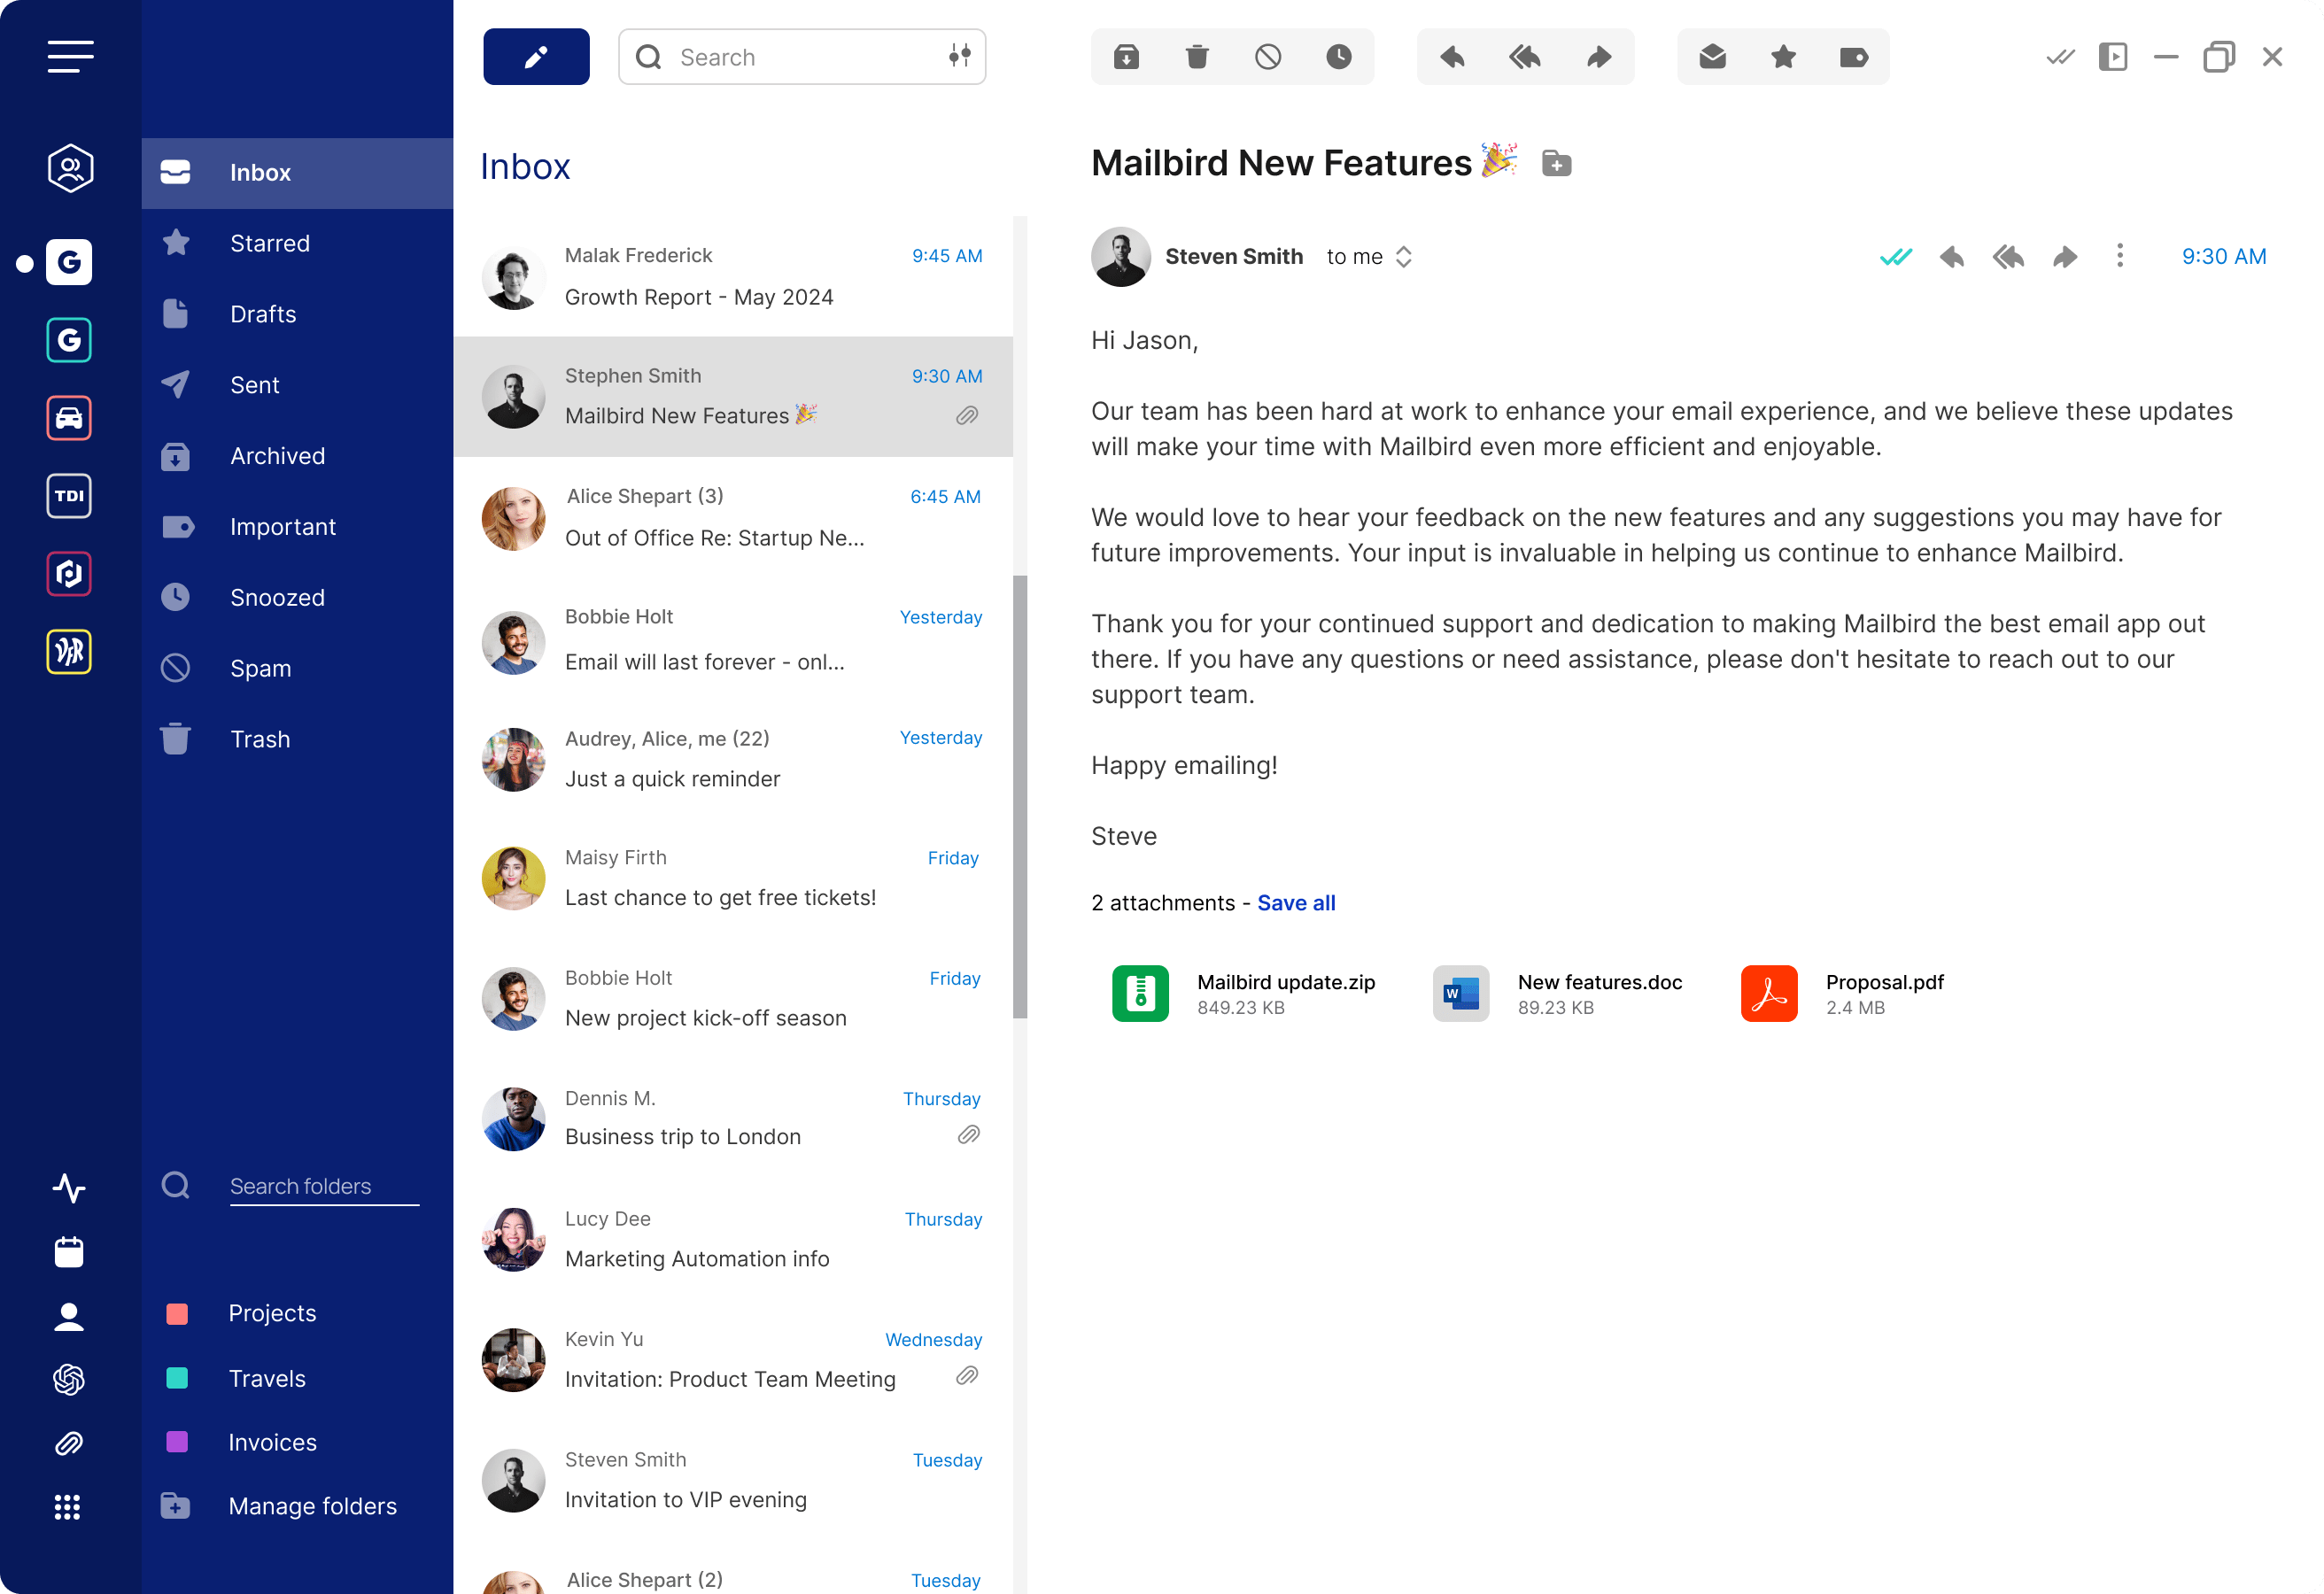Open Growth Report - May 2024 email

point(733,277)
